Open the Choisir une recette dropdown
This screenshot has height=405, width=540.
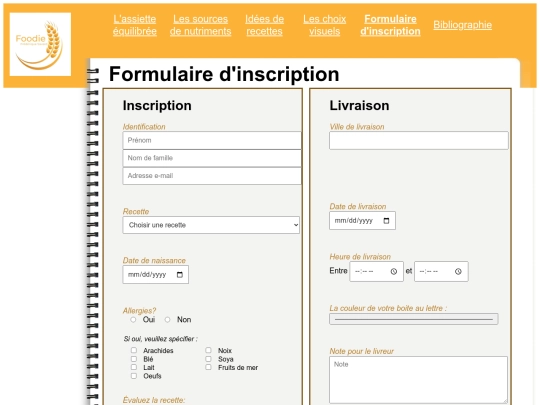(211, 225)
